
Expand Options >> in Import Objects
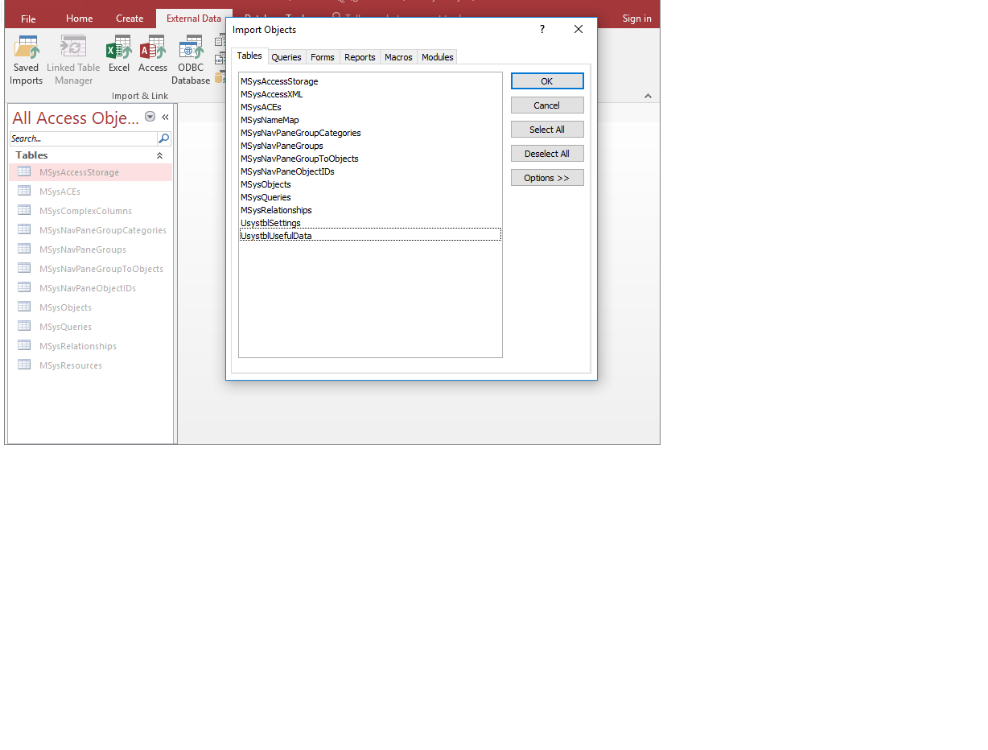point(547,178)
